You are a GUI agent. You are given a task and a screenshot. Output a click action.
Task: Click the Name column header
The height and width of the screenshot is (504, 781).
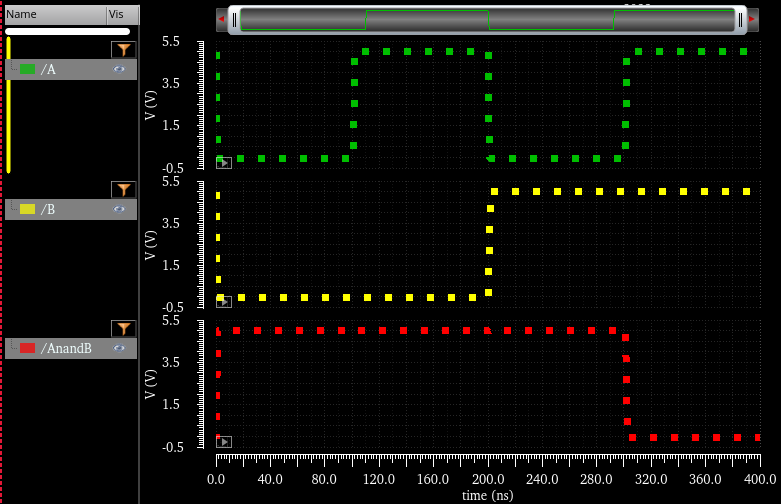point(55,14)
